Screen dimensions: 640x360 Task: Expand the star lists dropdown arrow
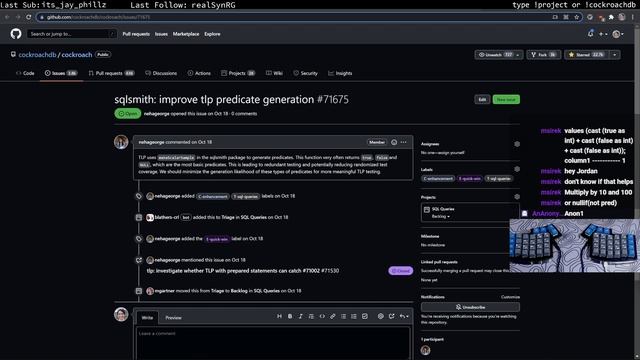click(614, 55)
